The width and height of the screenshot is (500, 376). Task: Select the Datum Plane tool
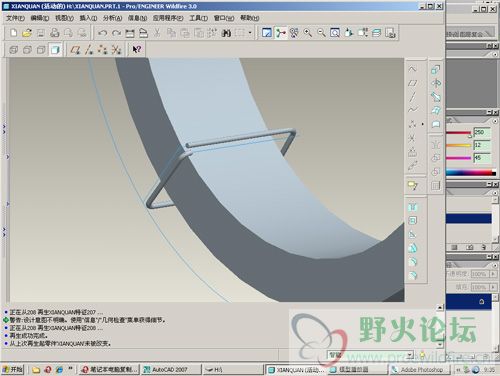click(x=412, y=83)
